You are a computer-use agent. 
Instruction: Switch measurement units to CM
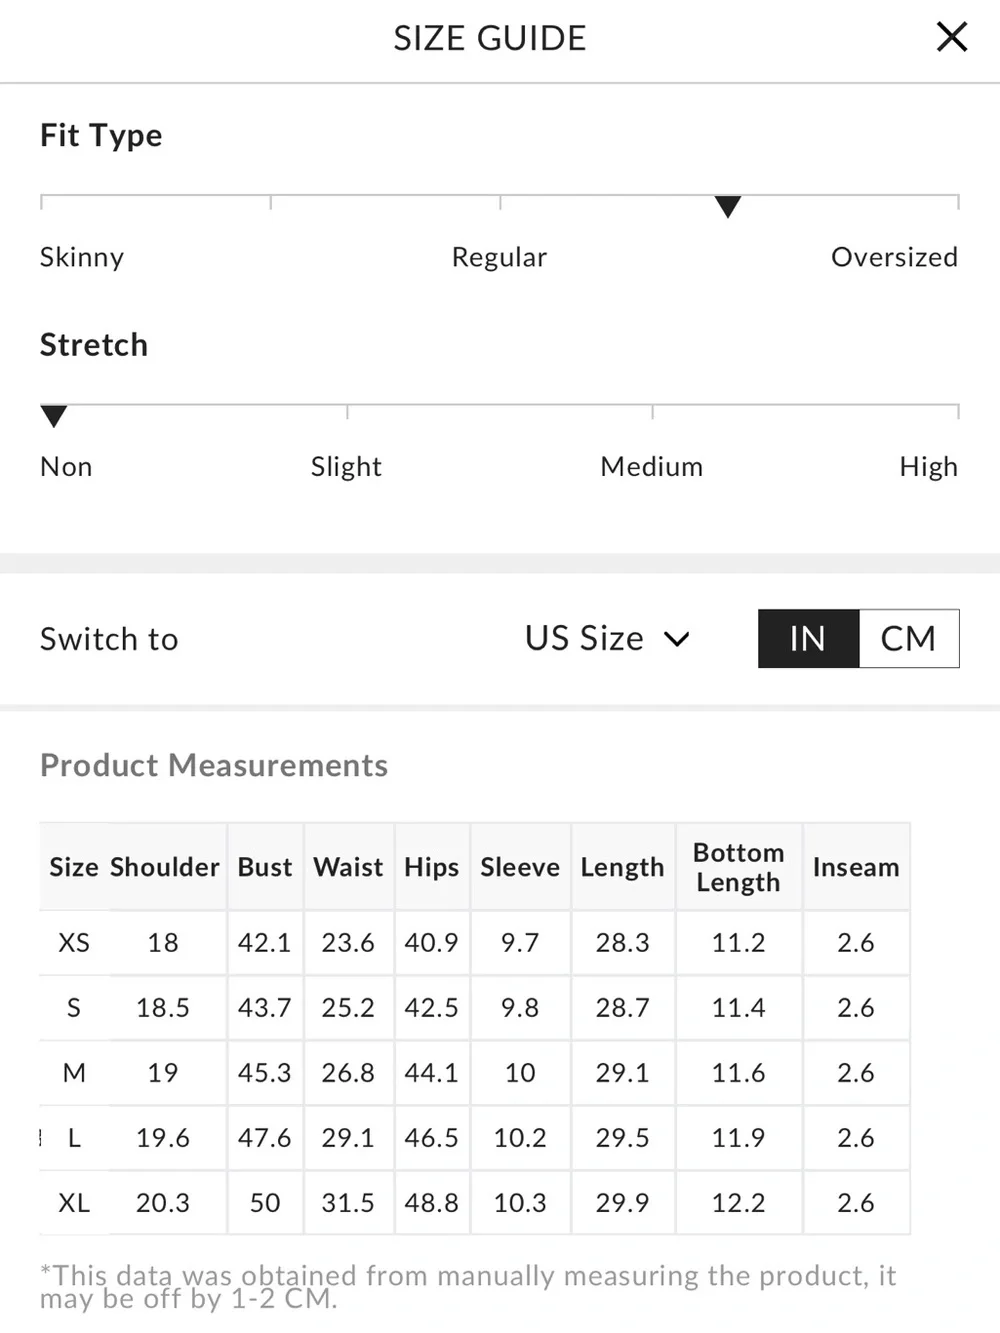tap(908, 638)
